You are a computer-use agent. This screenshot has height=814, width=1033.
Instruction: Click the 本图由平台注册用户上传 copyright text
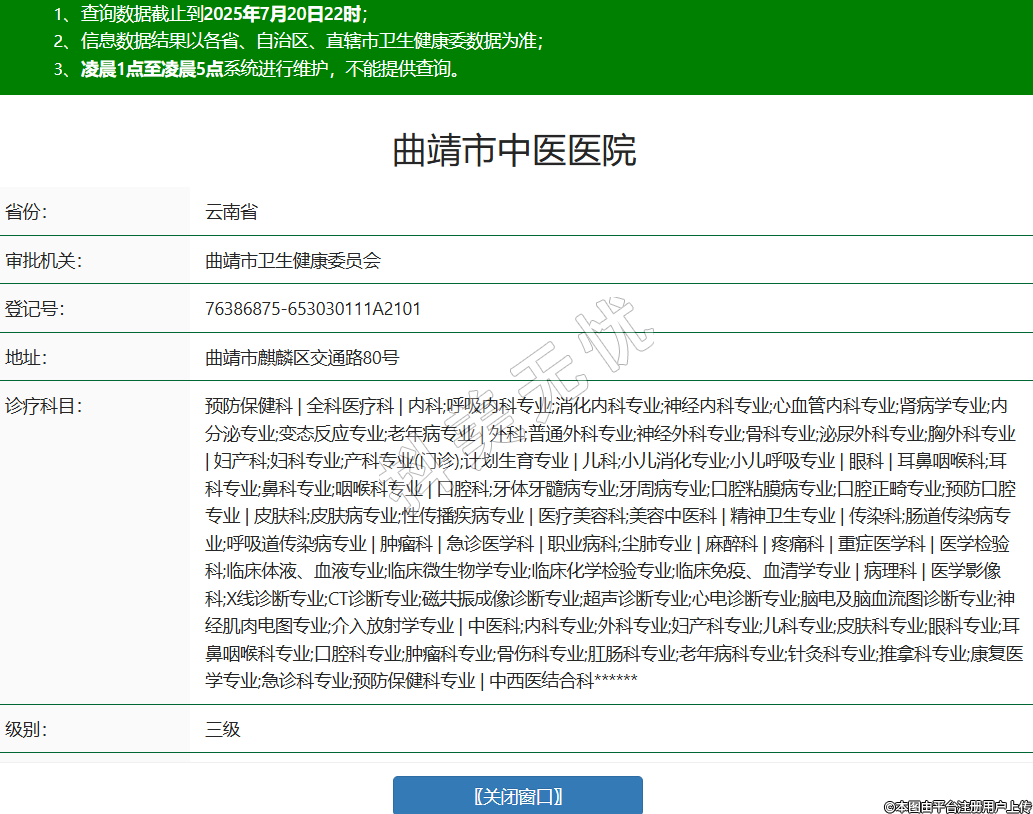pos(957,805)
